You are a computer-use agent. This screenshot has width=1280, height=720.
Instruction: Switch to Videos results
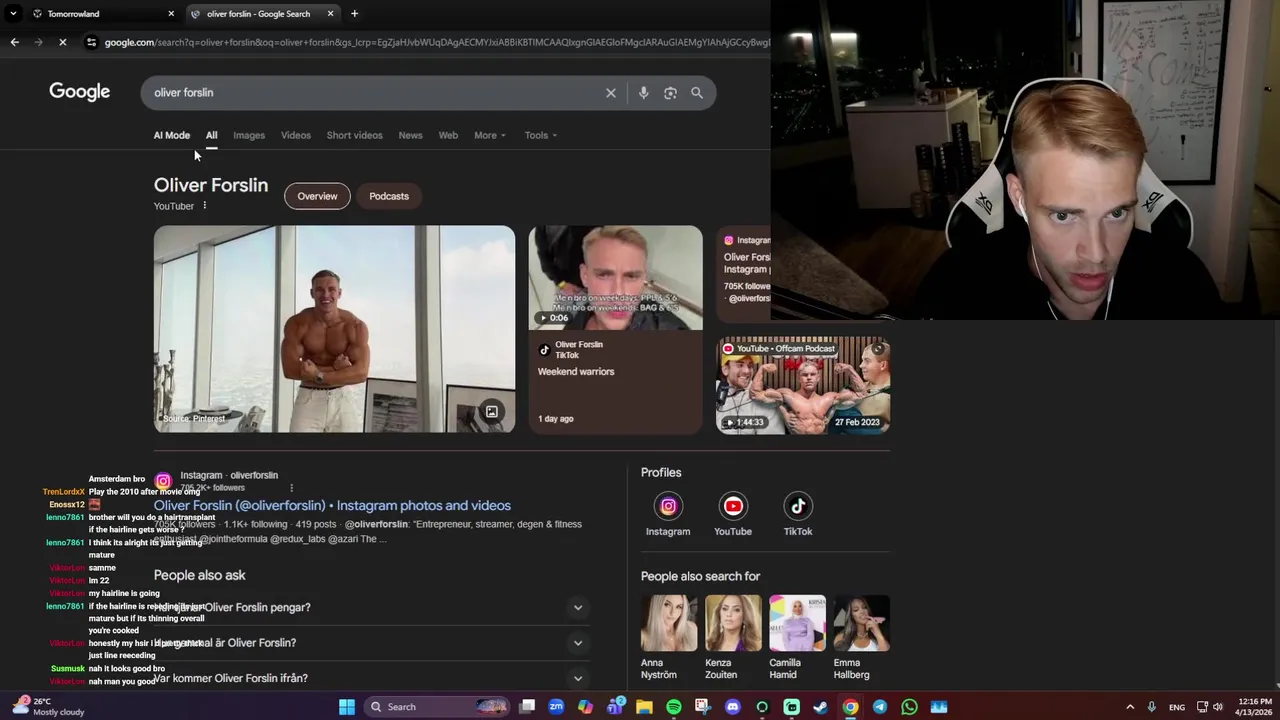(x=296, y=135)
